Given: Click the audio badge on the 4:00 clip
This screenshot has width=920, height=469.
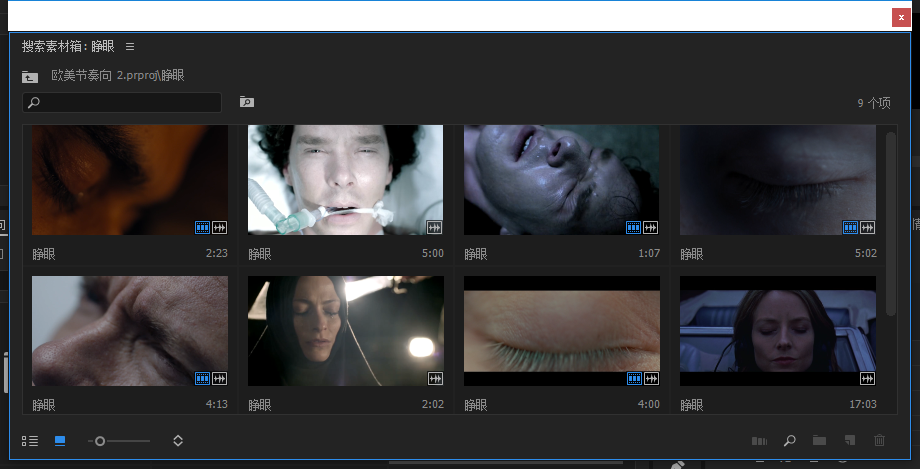Looking at the screenshot, I should click(651, 379).
